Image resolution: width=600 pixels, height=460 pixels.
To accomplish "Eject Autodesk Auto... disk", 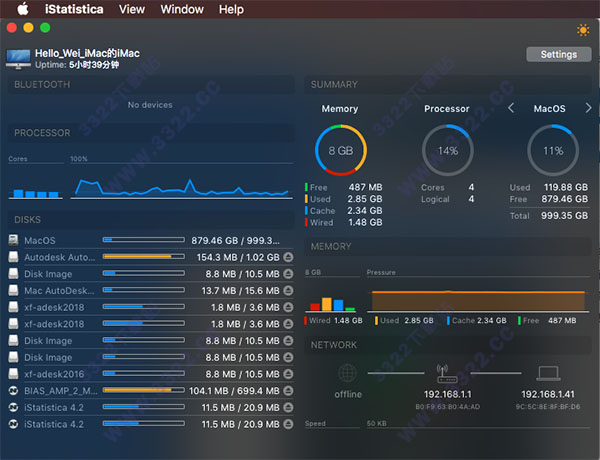I will pyautogui.click(x=289, y=257).
